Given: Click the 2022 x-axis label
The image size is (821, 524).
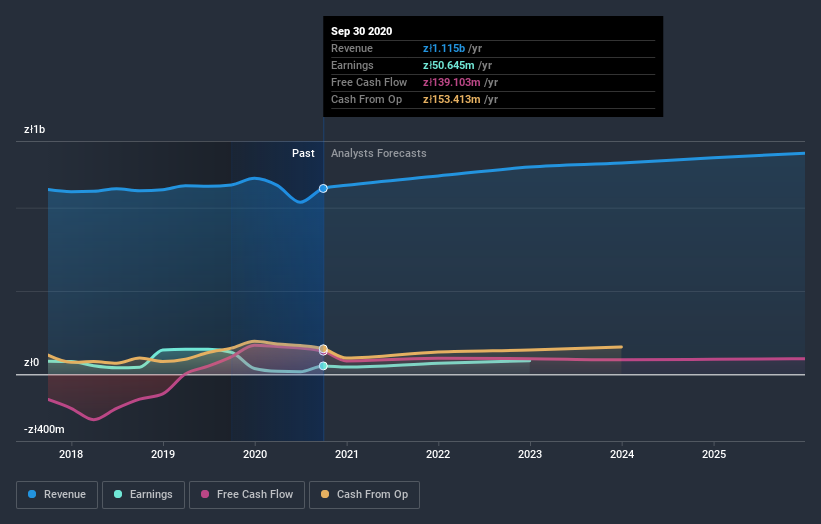Looking at the screenshot, I should click(x=438, y=454).
